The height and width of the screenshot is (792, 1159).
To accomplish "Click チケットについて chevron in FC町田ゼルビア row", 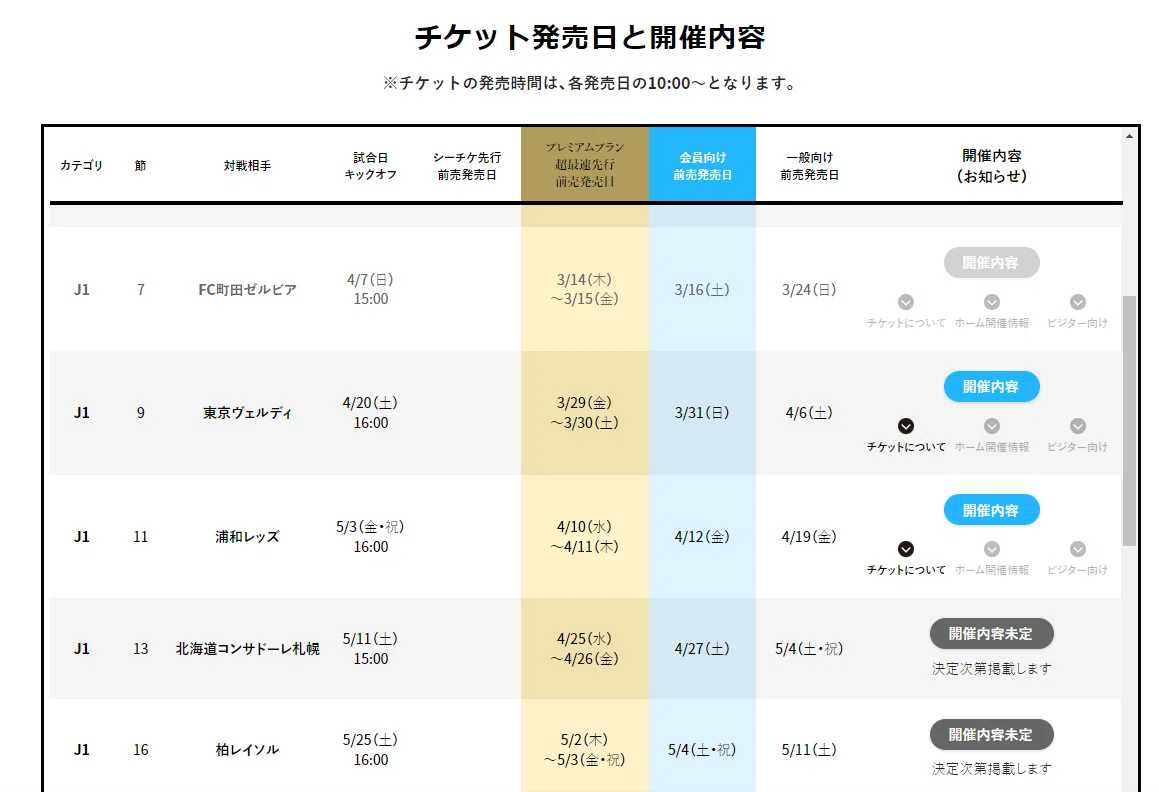I will (x=905, y=302).
